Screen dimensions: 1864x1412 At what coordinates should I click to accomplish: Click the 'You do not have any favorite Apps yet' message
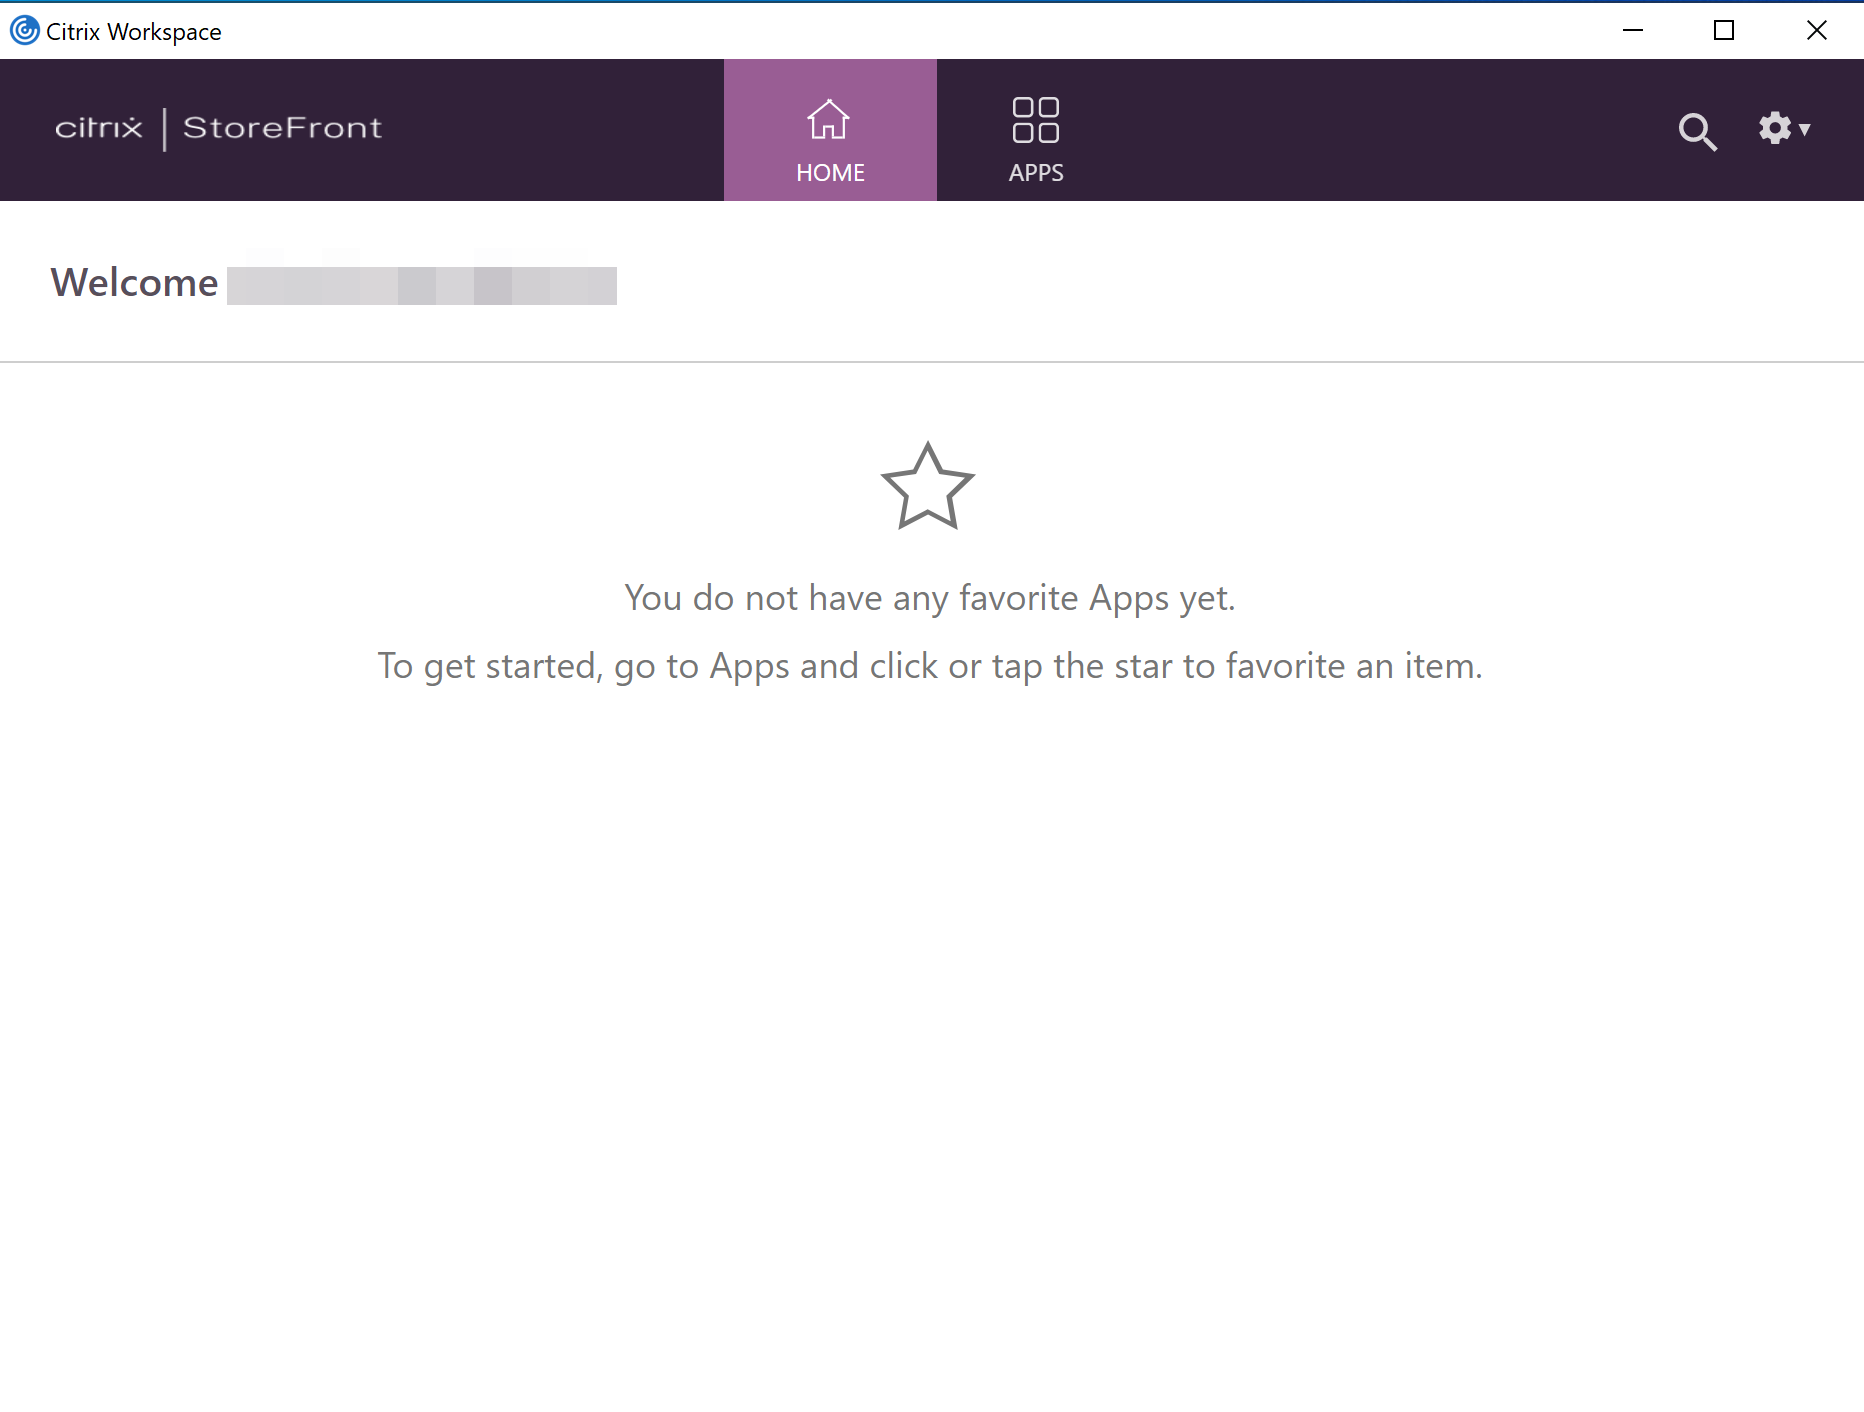tap(930, 598)
